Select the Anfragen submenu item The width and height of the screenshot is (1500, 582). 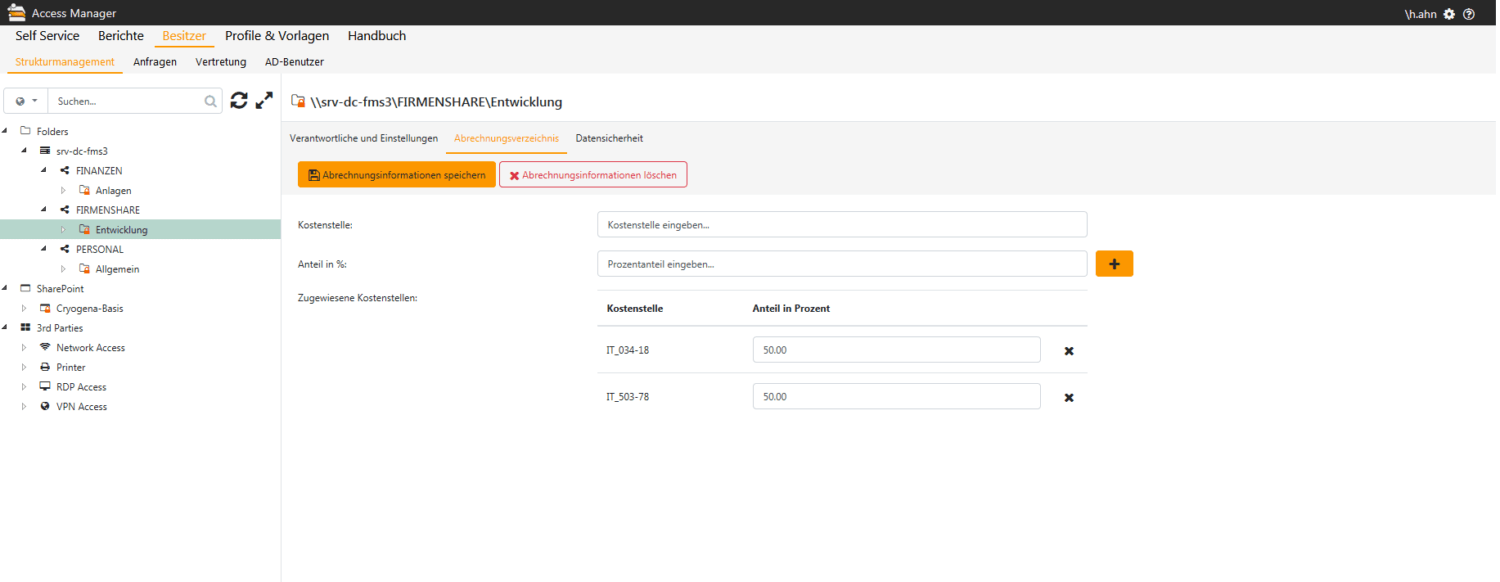155,62
